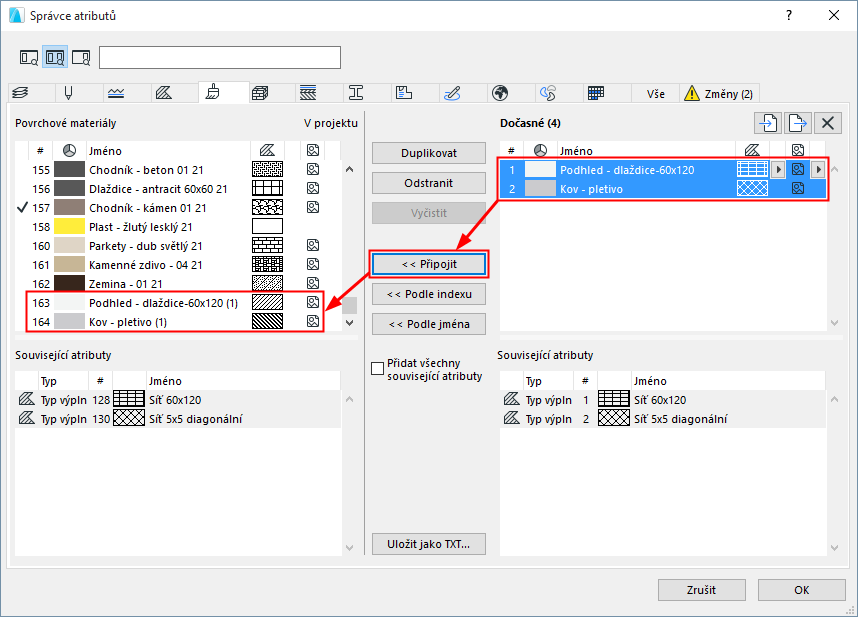Click the Síť 60x120 fill icon, index 128

(129, 400)
